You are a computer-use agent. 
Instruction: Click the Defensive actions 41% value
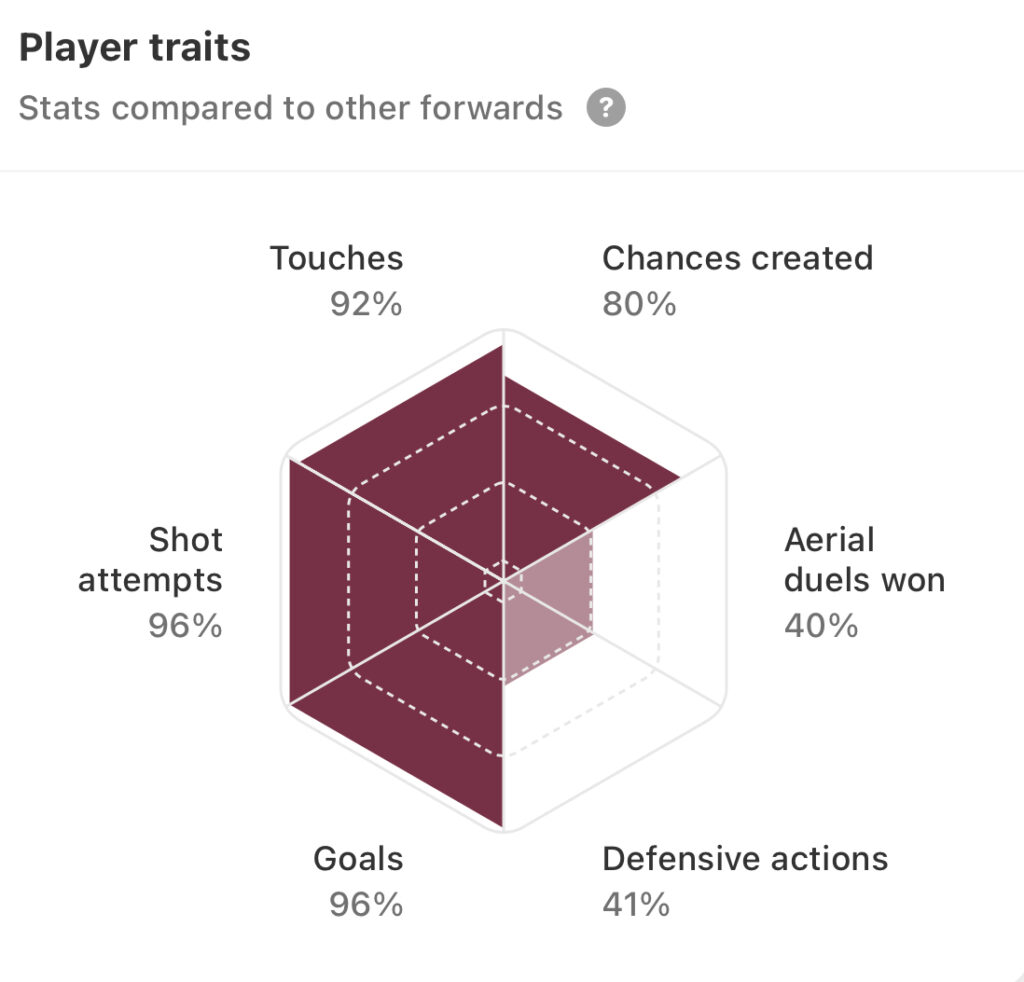(635, 904)
